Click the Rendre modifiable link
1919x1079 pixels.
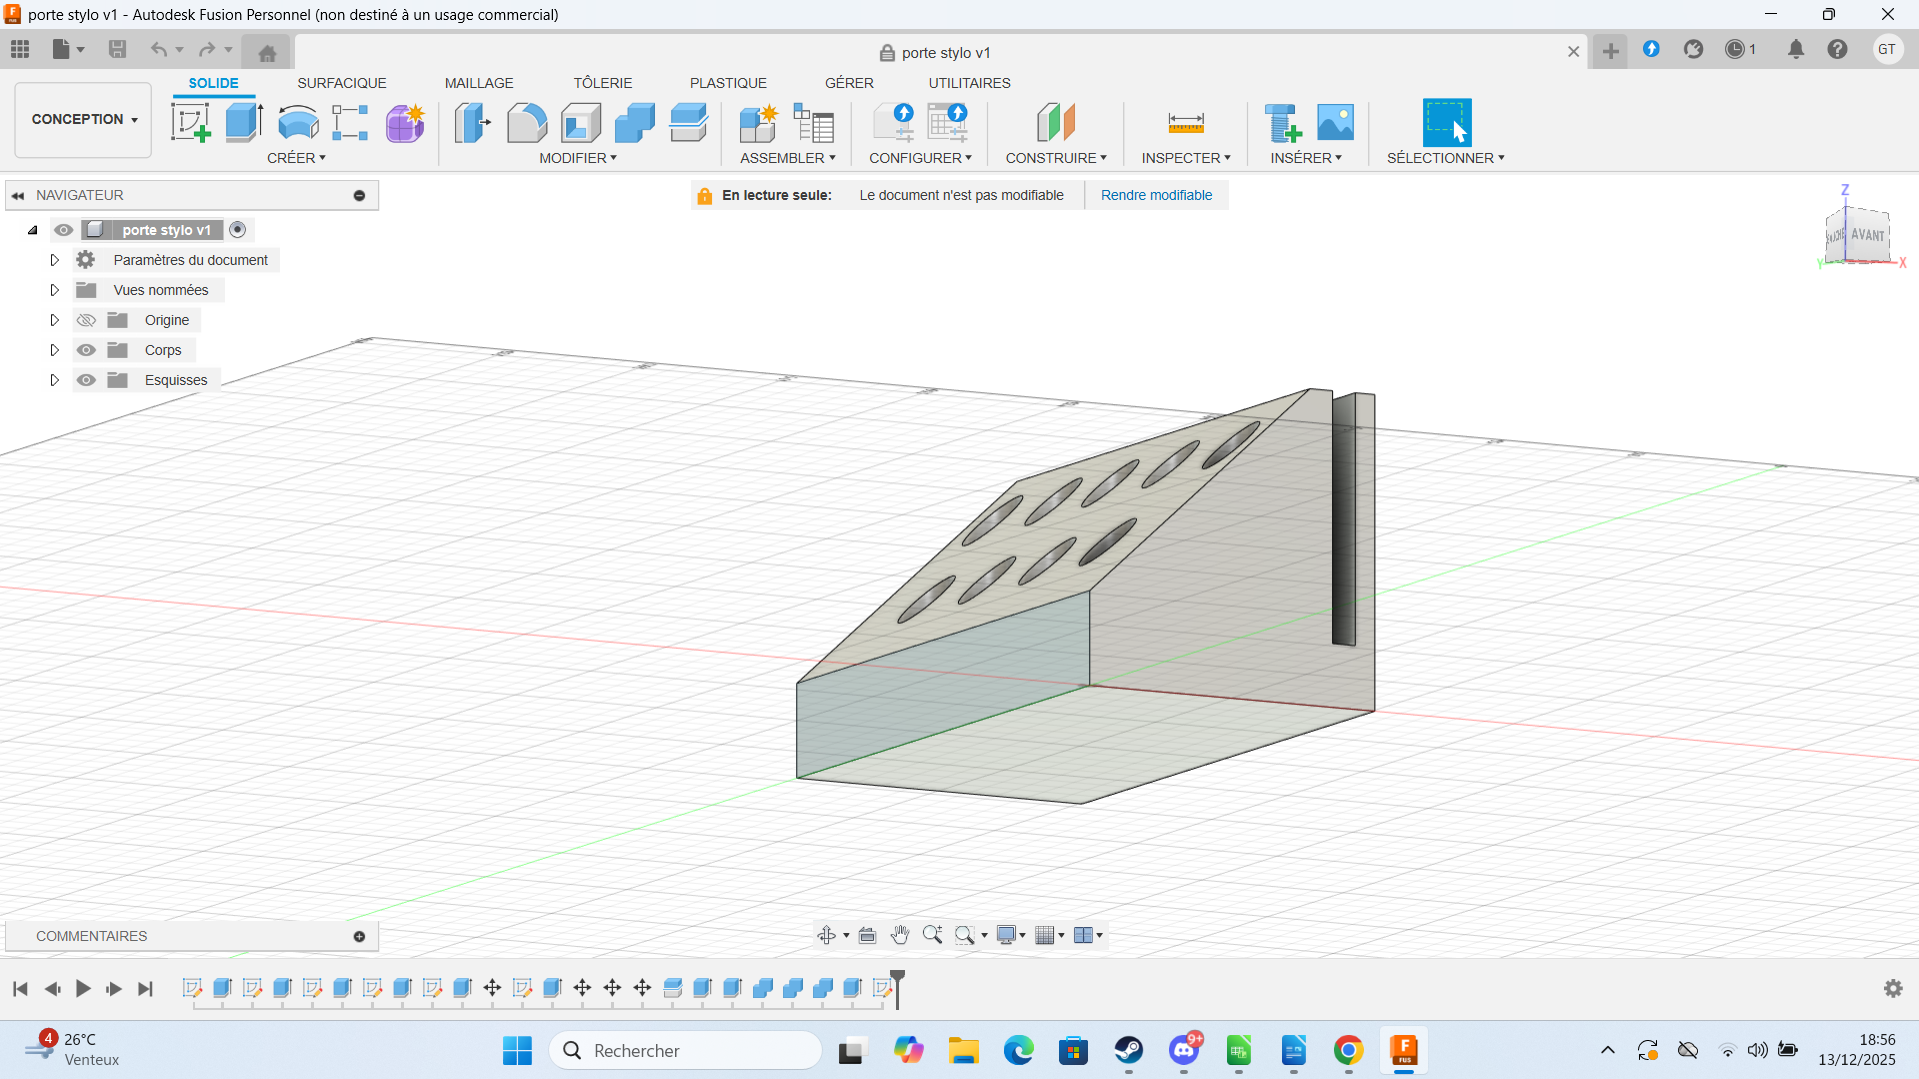[1156, 195]
